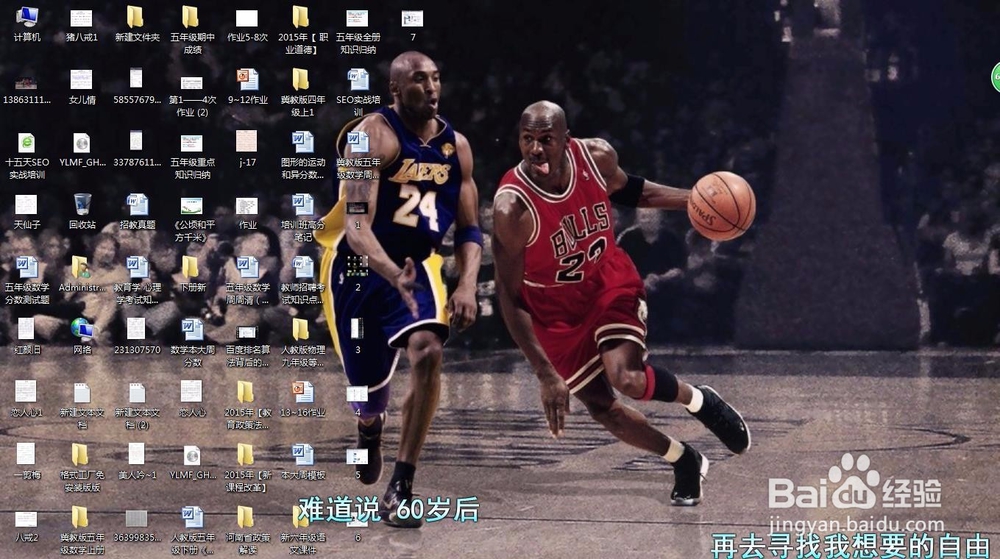Select the 2015年【新课程改革】 folder
1000x559 pixels.
click(246, 454)
